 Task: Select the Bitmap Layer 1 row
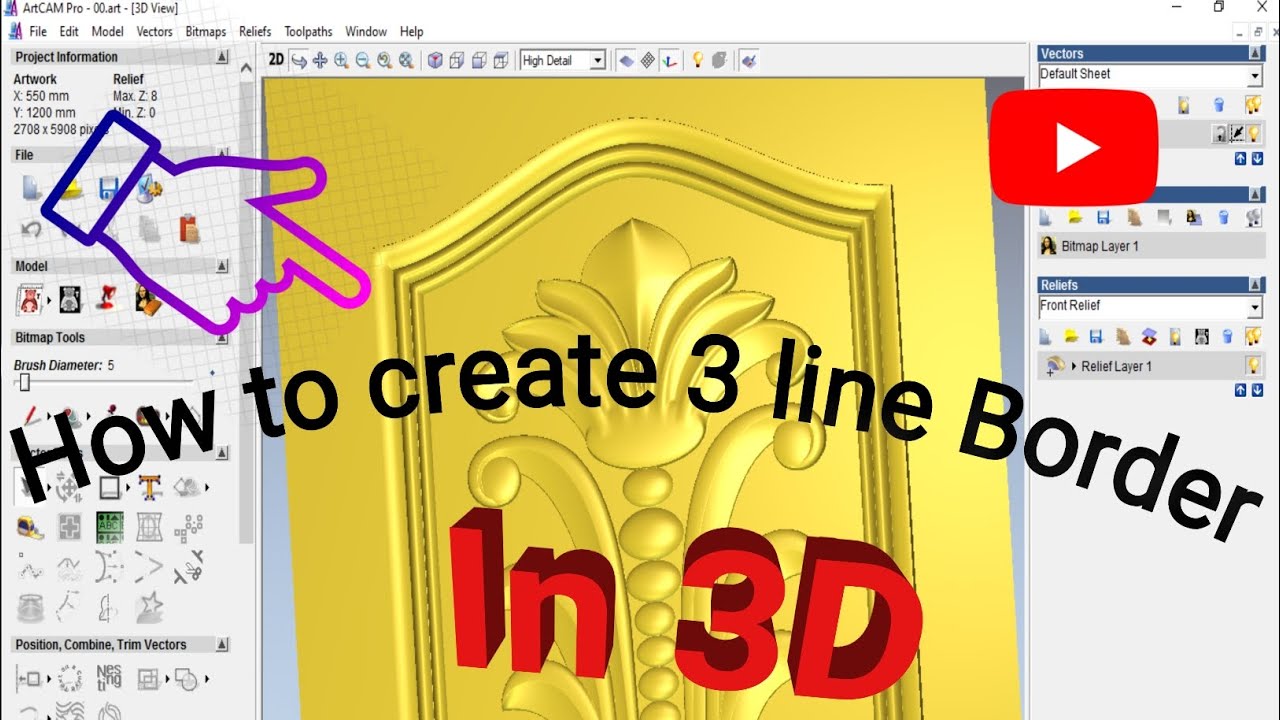click(x=1150, y=246)
